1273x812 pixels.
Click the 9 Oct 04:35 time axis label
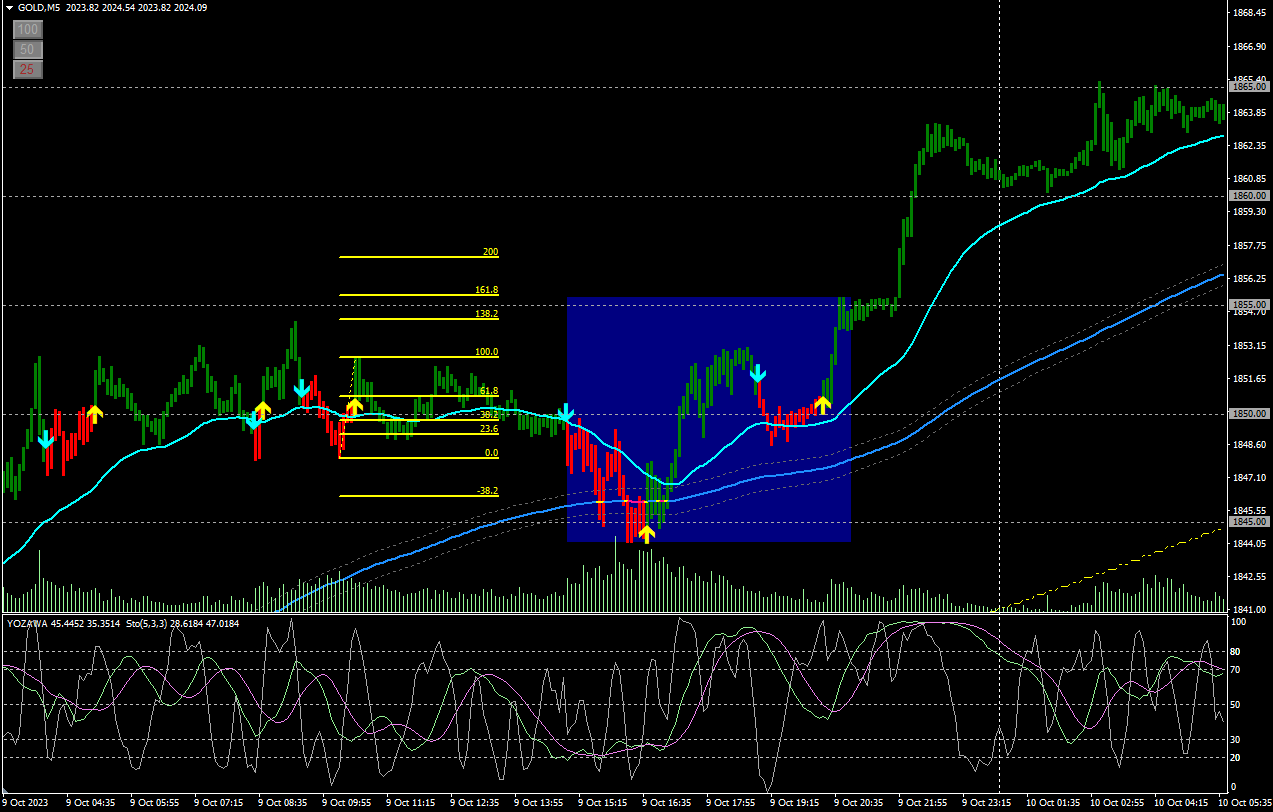91,802
